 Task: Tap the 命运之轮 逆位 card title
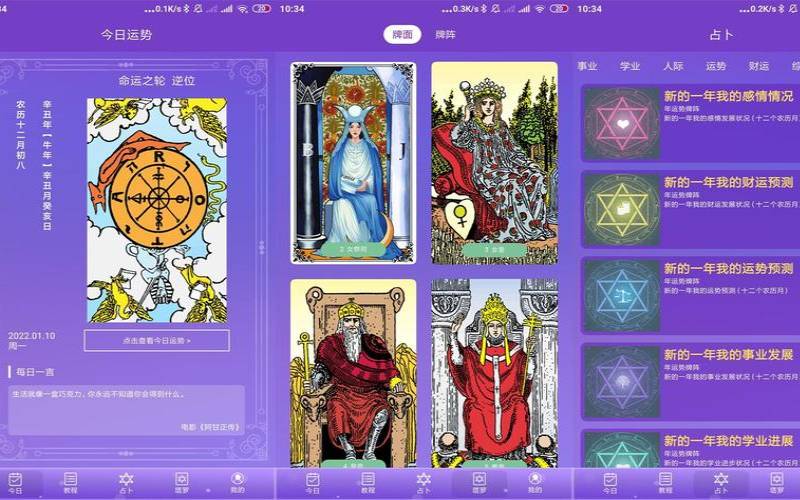click(157, 81)
